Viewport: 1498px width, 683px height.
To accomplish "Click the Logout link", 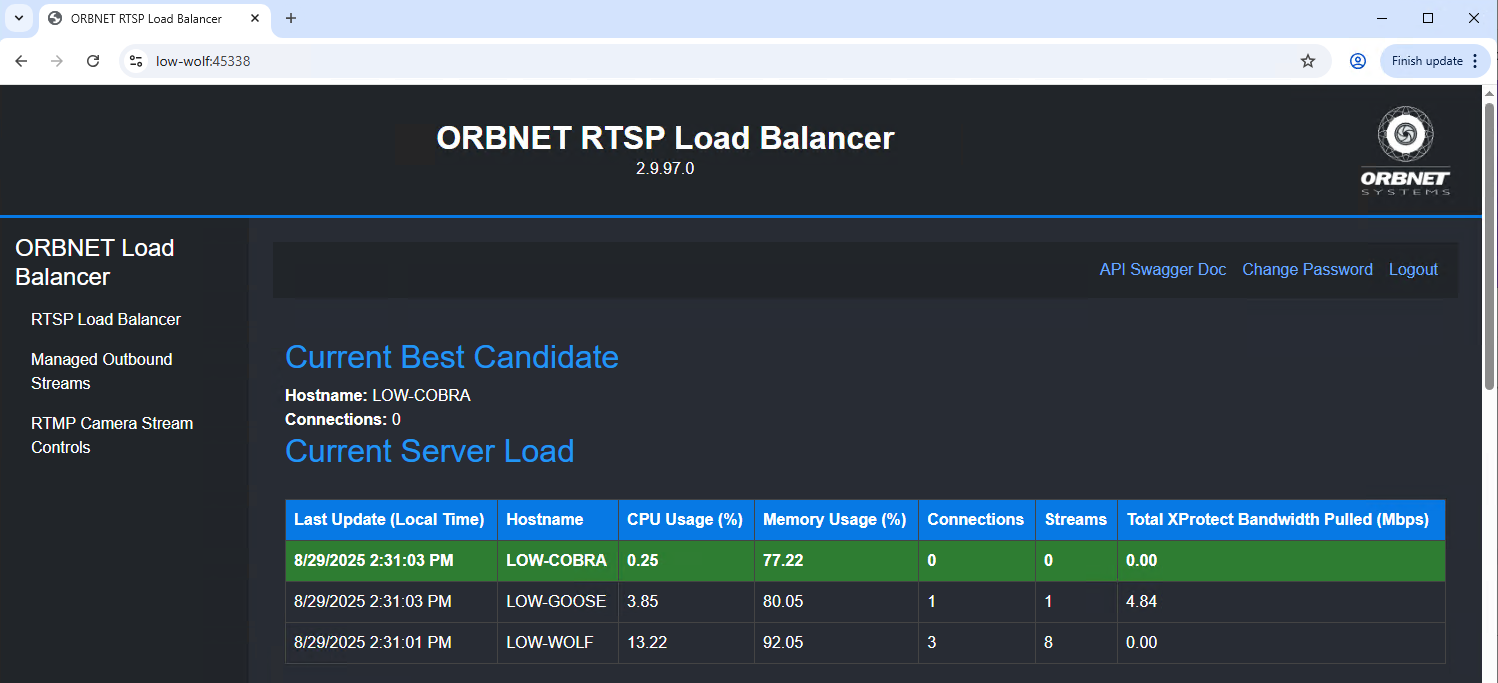I will (1413, 269).
